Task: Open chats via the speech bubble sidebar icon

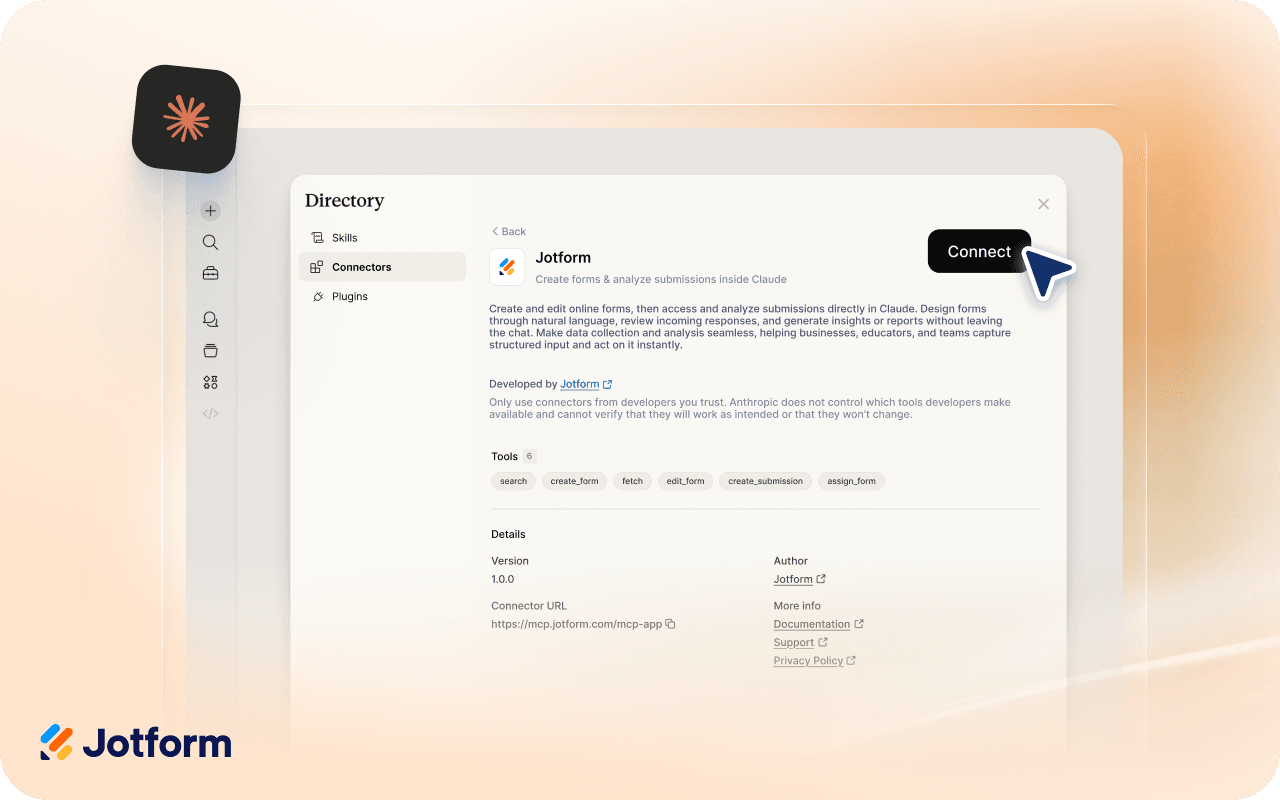Action: click(210, 320)
